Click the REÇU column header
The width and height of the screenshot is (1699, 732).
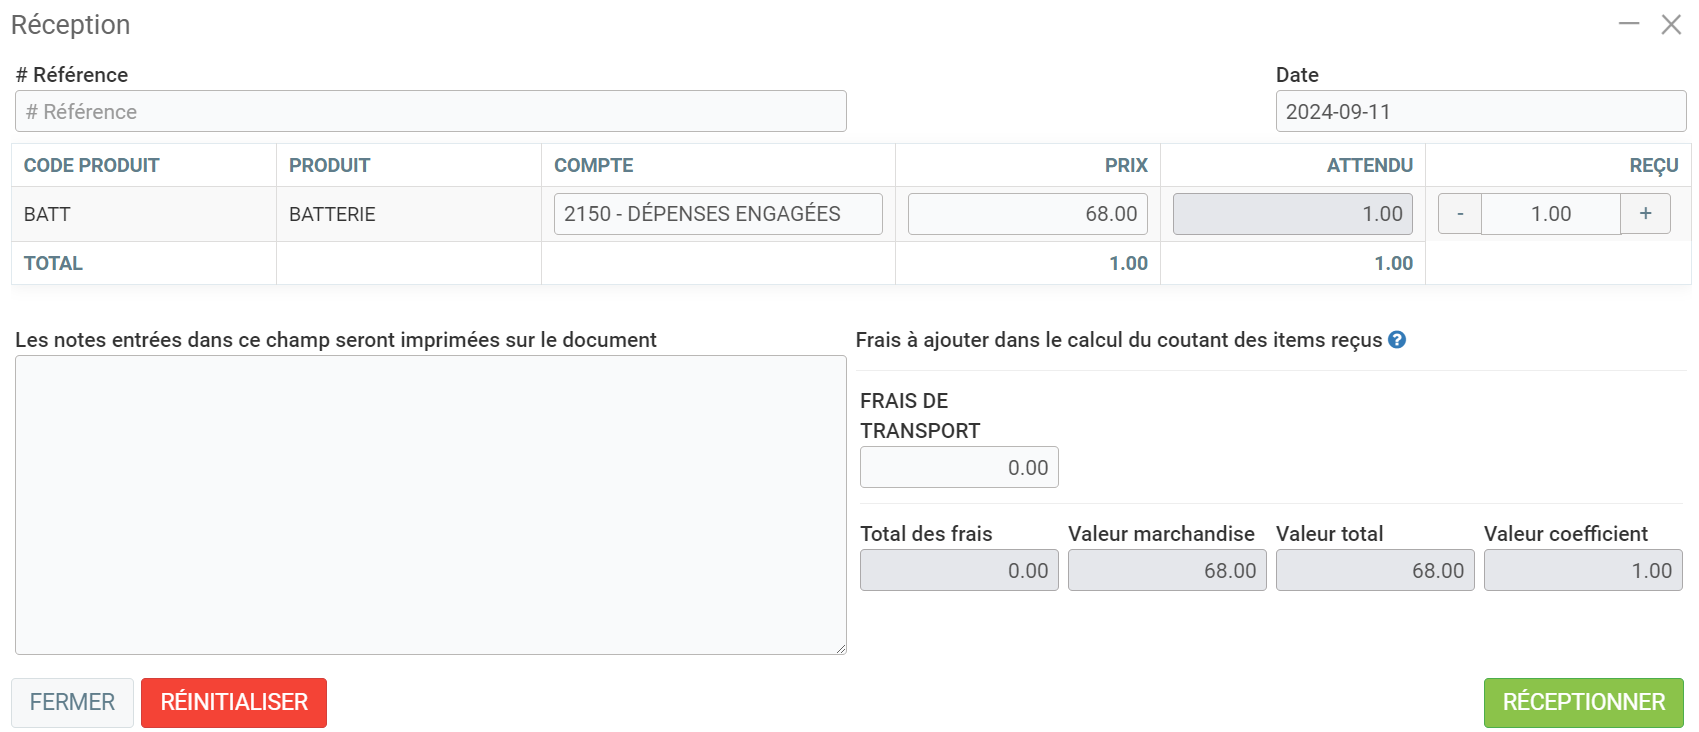(x=1653, y=166)
